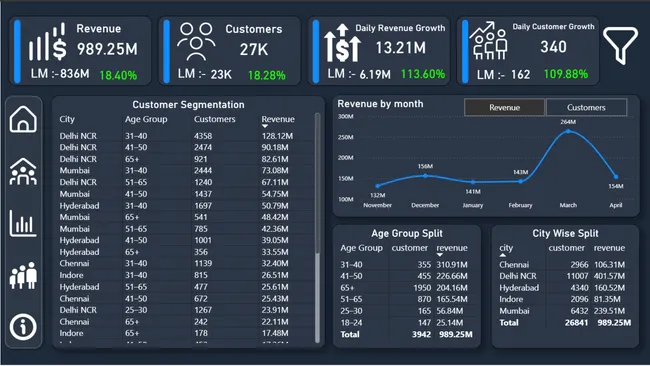Select 310.91M in Age Group Split
650x366 pixels.
(452, 264)
